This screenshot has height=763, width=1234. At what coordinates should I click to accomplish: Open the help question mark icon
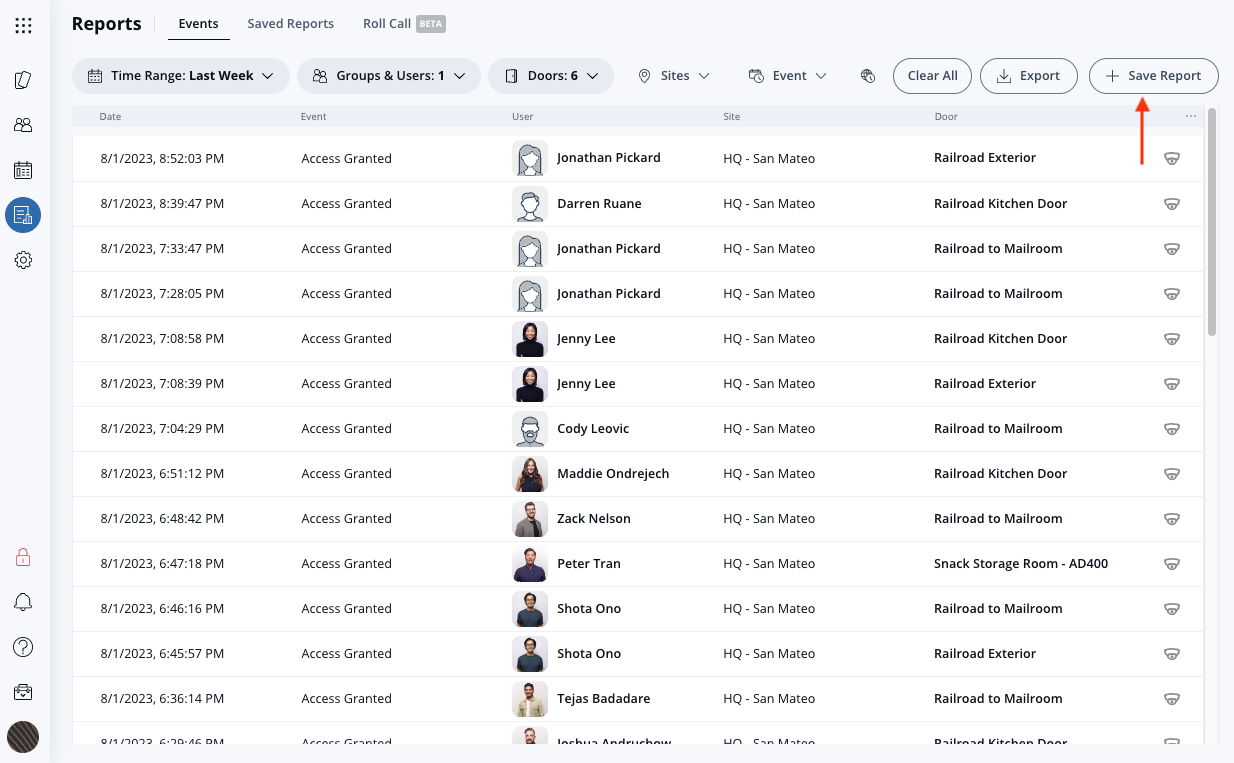(x=23, y=647)
